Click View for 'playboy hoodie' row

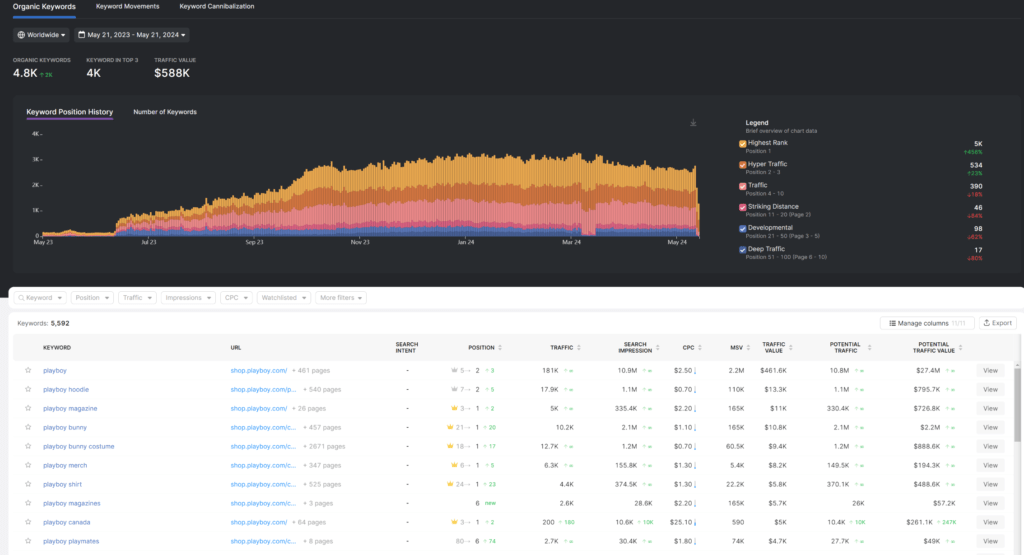pyautogui.click(x=991, y=390)
